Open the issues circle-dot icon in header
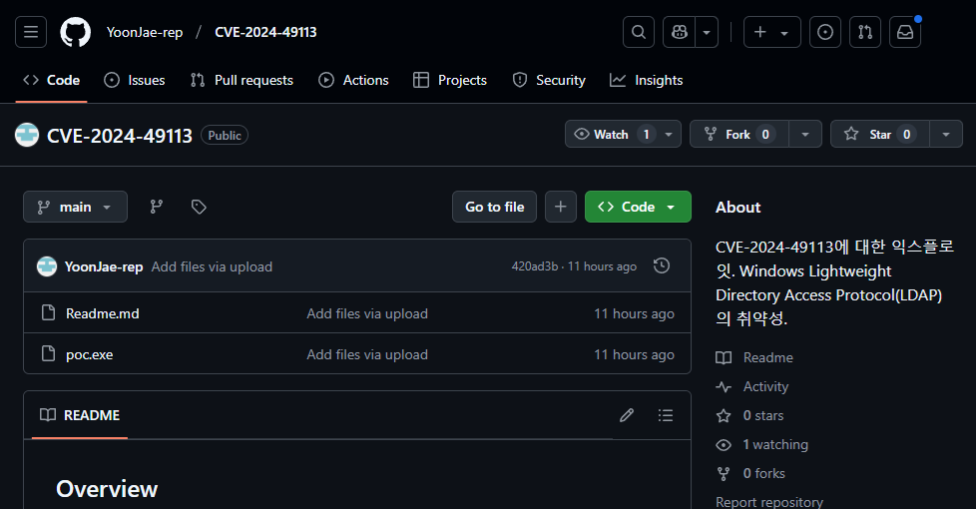The width and height of the screenshot is (976, 509). coord(825,32)
